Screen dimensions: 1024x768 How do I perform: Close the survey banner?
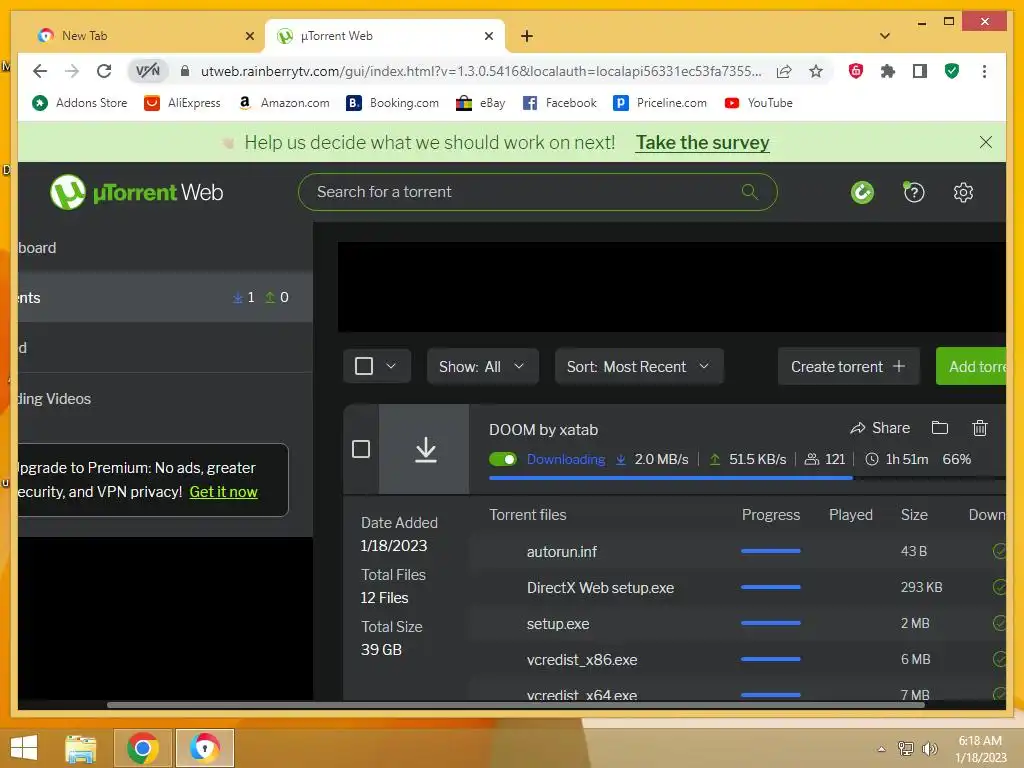click(x=985, y=142)
